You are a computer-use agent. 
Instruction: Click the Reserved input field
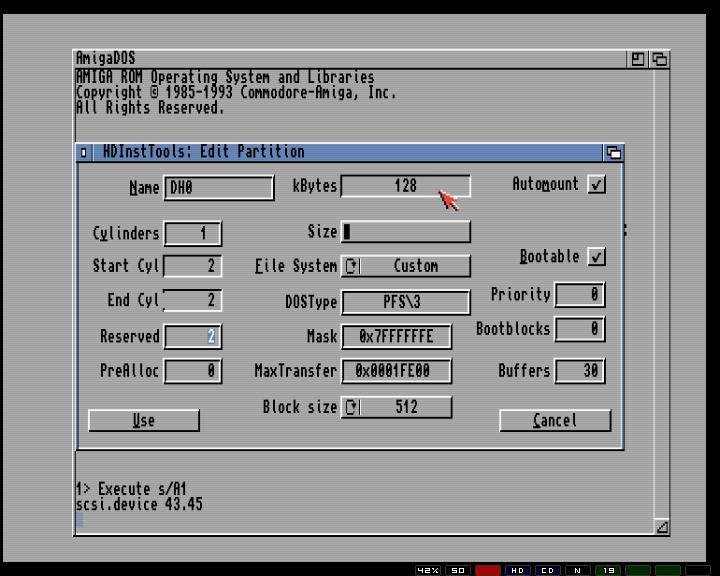(x=193, y=336)
